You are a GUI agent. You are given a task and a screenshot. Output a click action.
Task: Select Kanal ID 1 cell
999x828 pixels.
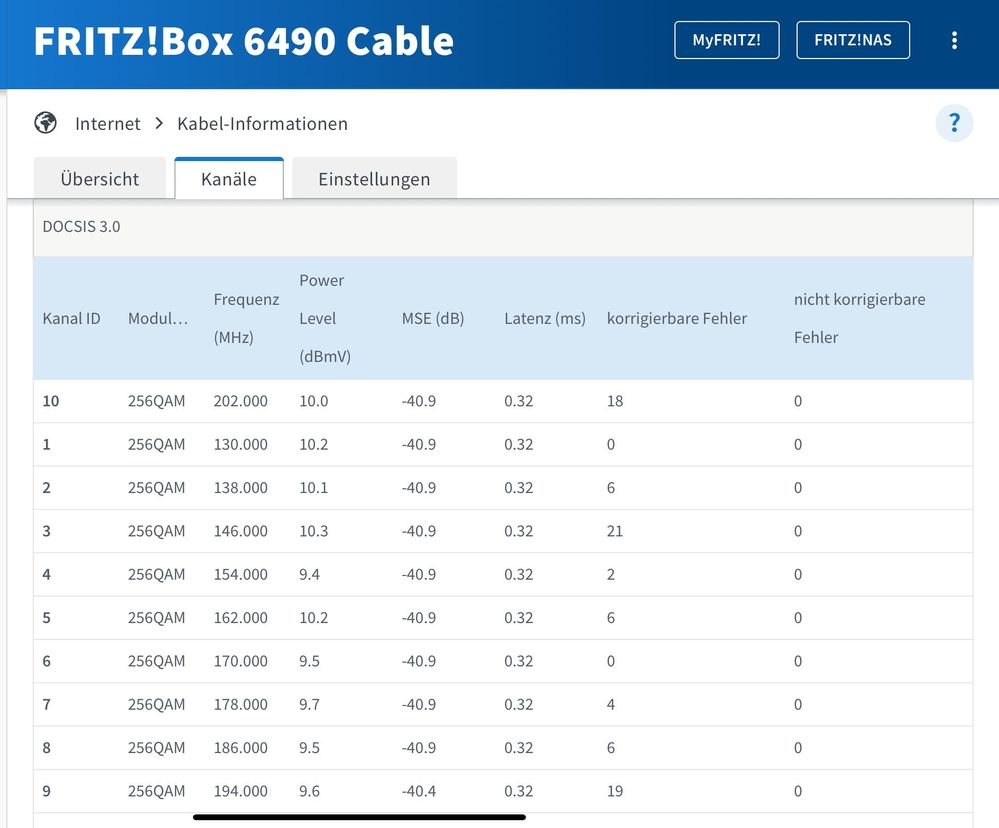coord(47,445)
